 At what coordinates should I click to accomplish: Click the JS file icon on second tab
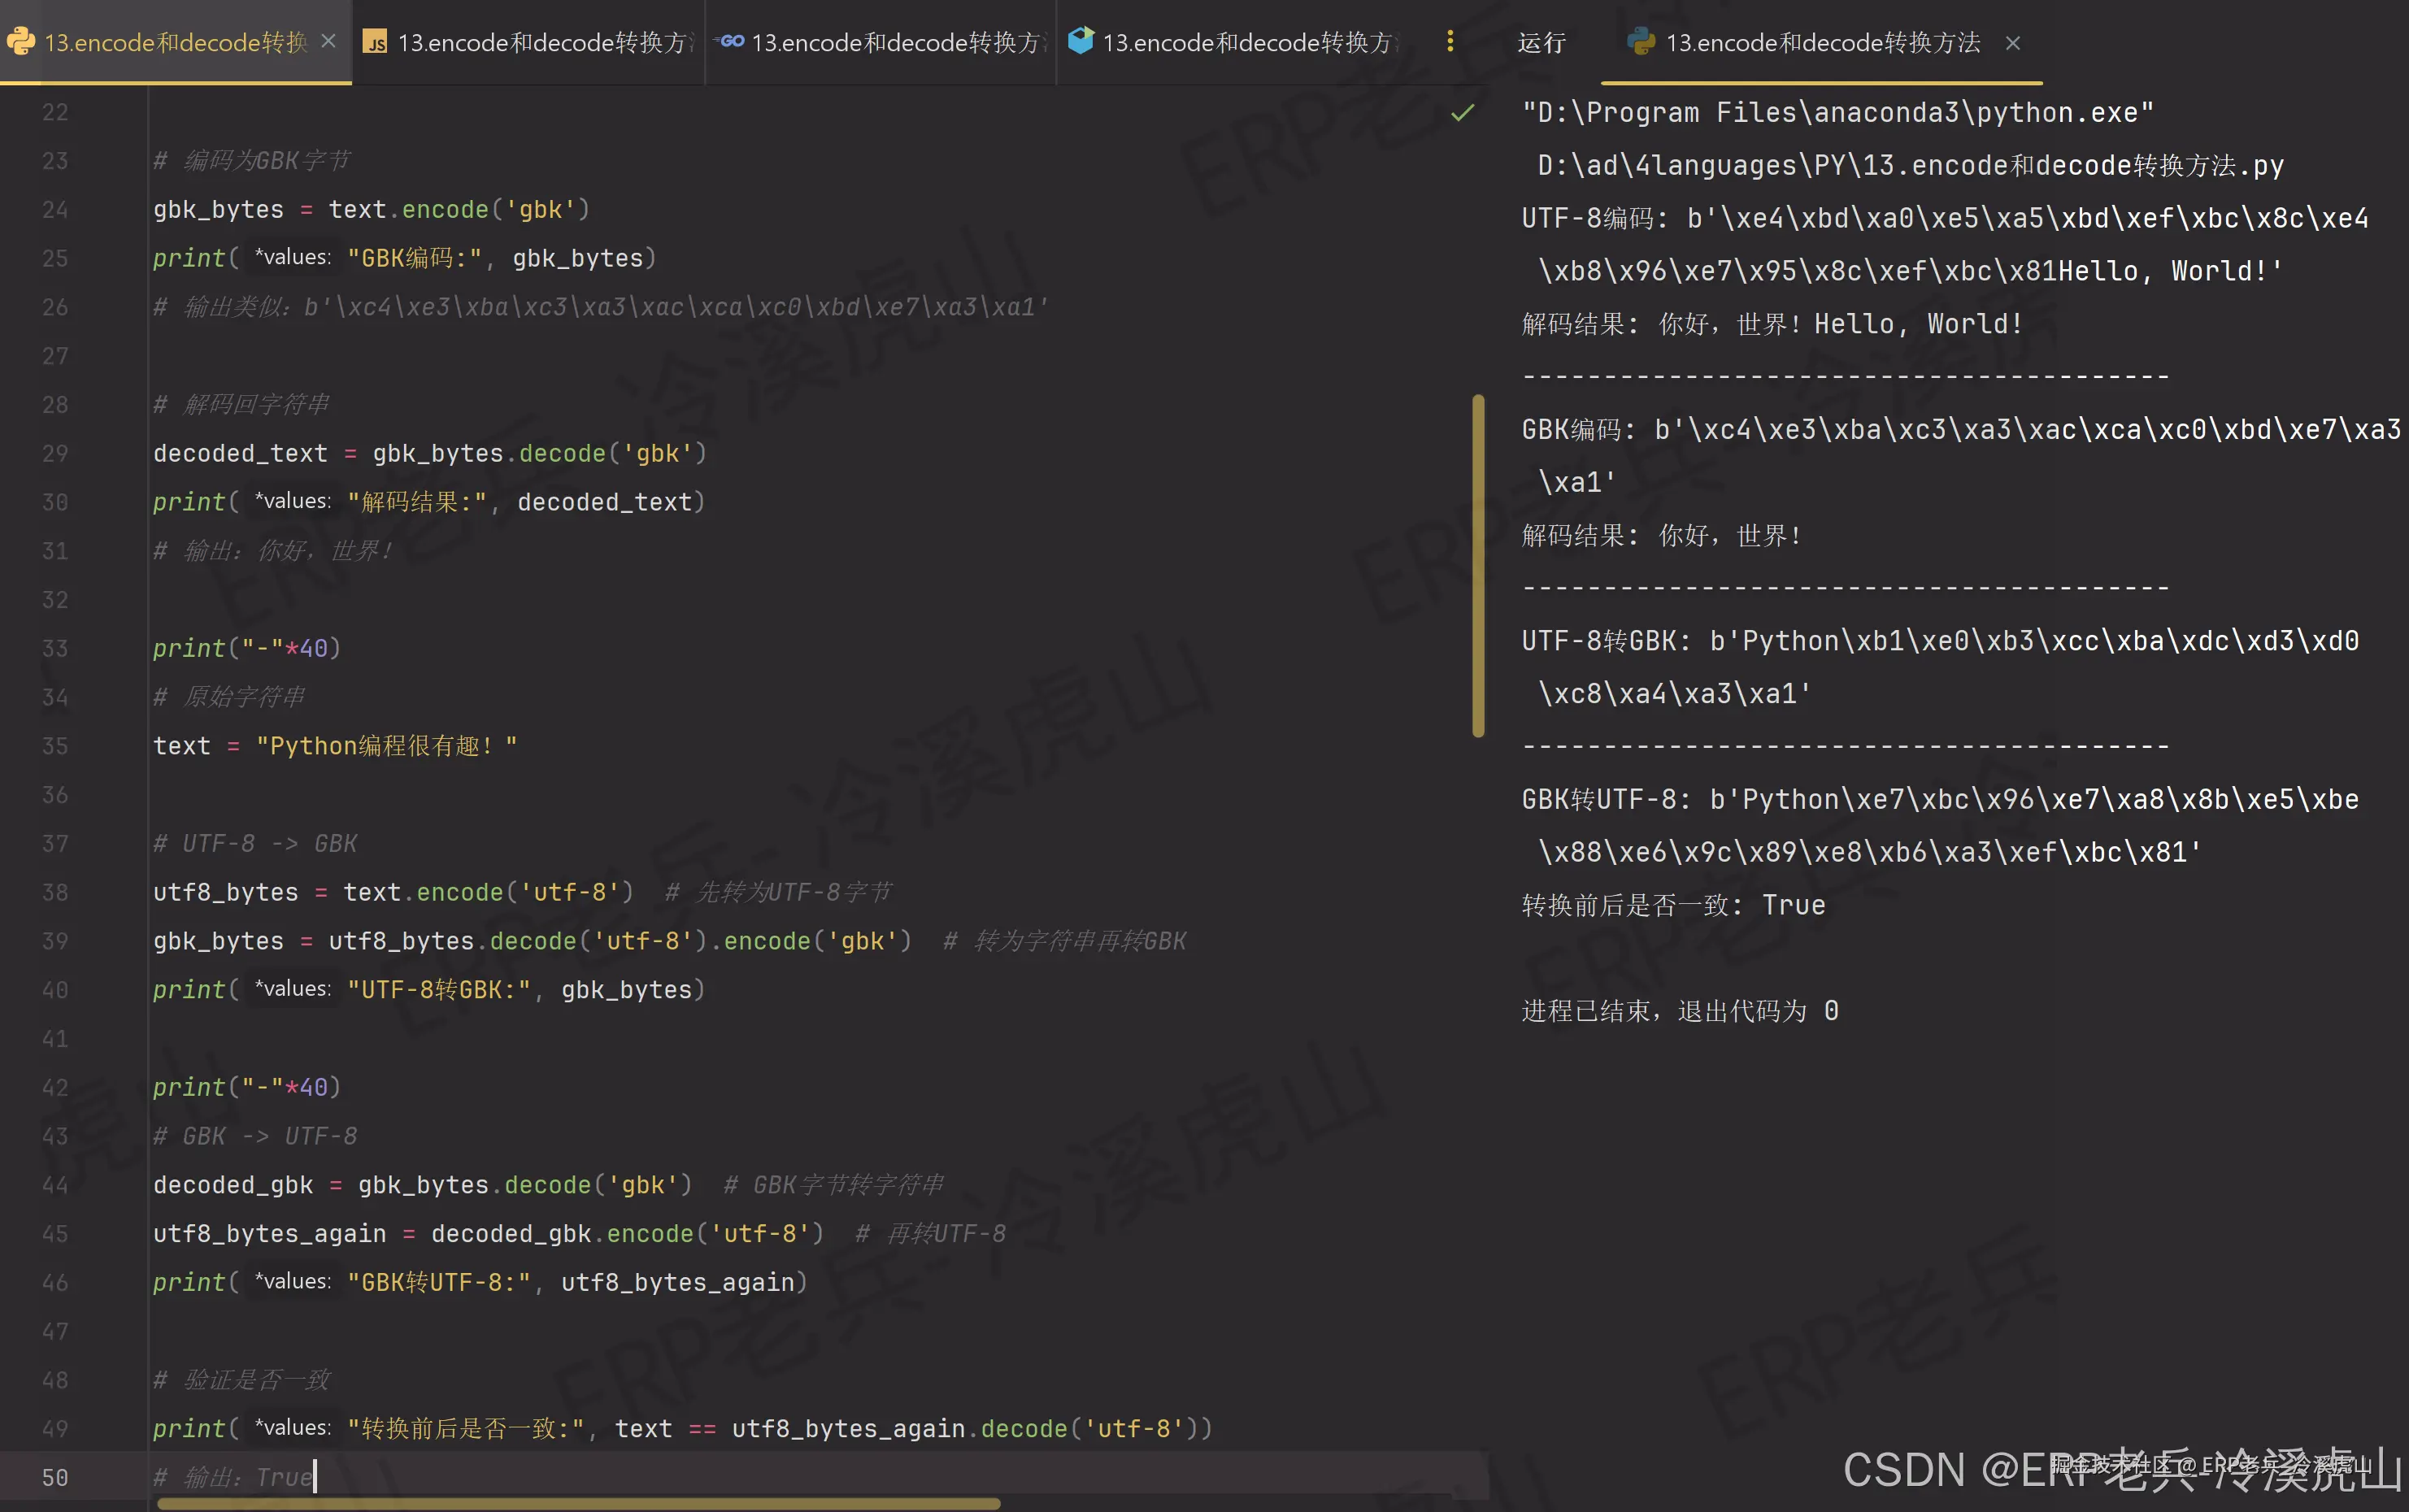[x=375, y=42]
